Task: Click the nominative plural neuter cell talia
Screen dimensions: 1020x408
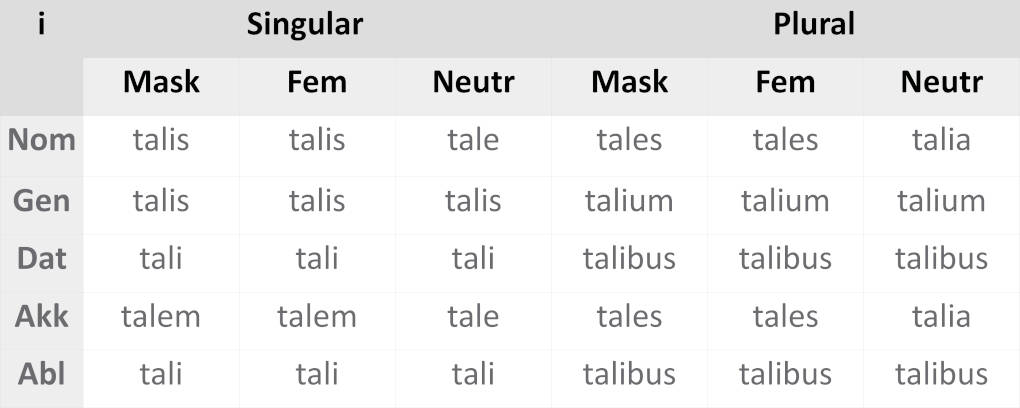Action: tap(941, 140)
